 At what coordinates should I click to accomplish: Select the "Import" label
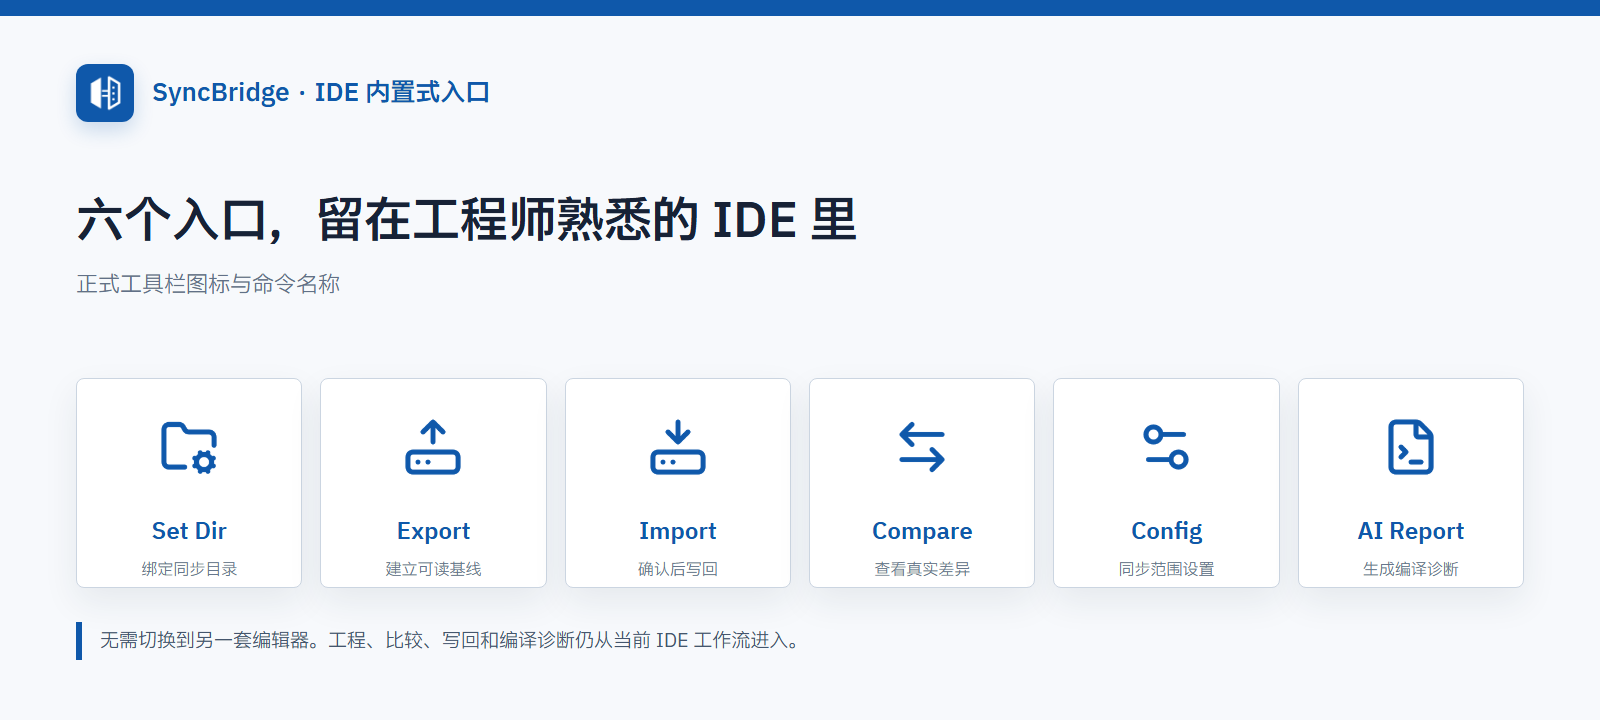coord(678,531)
